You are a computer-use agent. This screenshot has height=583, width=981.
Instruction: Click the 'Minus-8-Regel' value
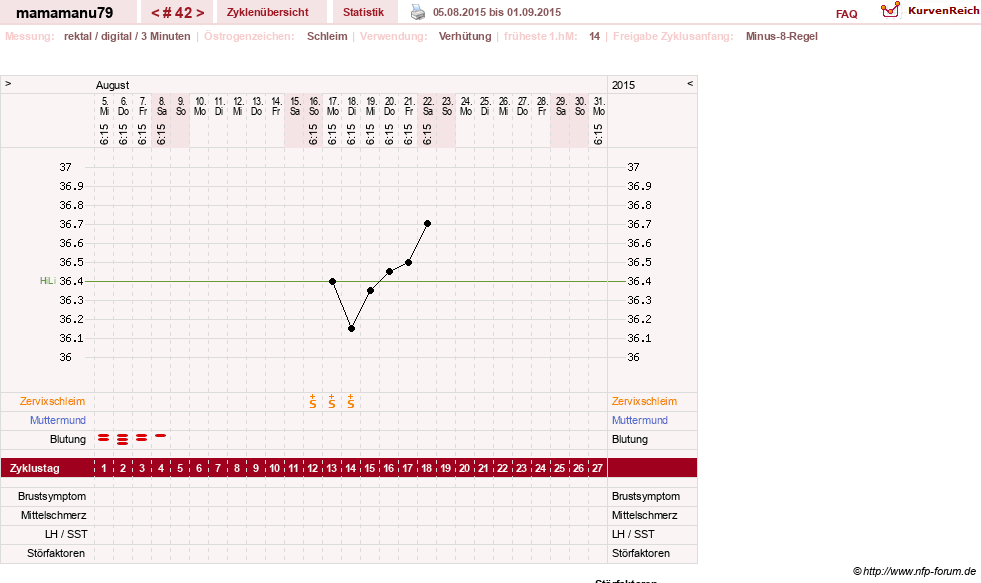click(781, 36)
